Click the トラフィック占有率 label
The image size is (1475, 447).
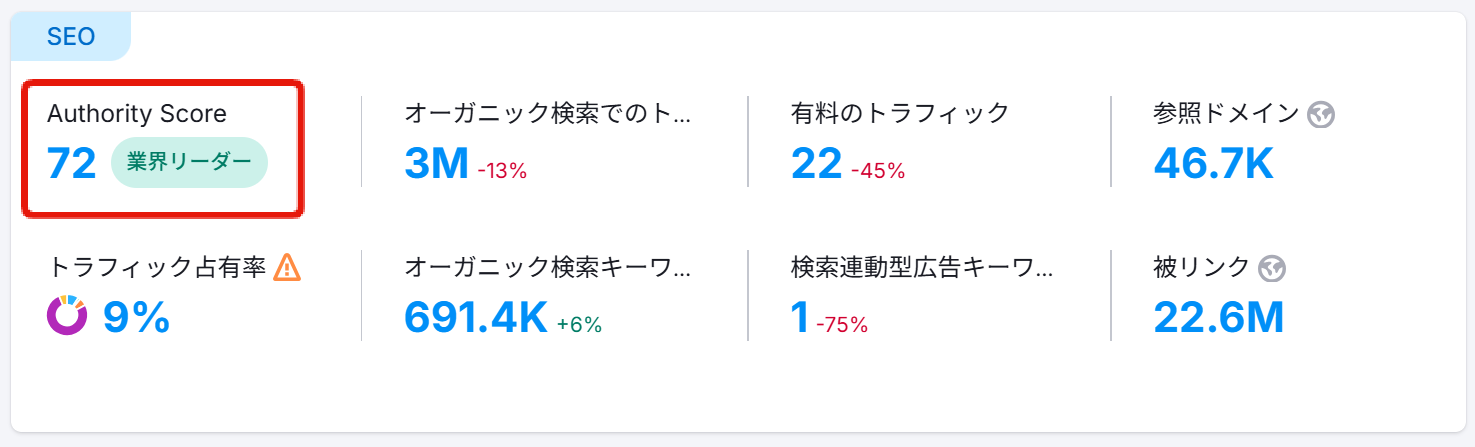click(157, 267)
